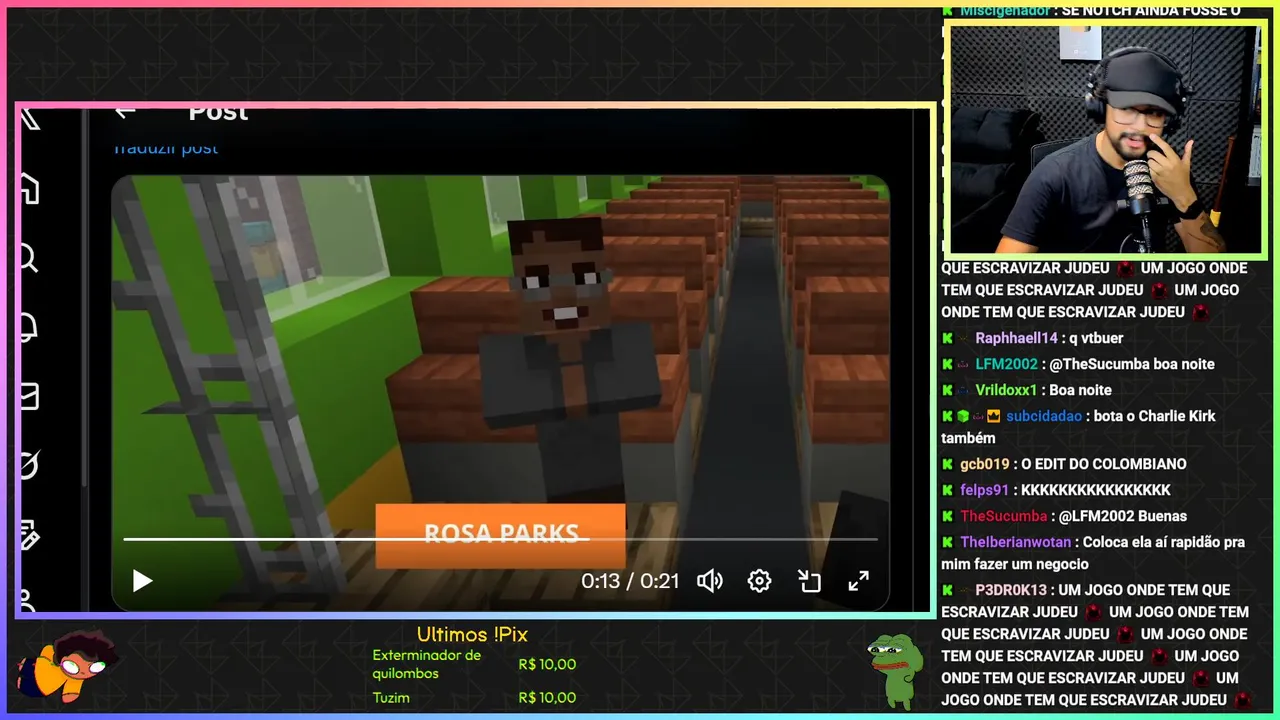Click the green cube badge beside subcidadao
The image size is (1280, 720).
click(963, 416)
